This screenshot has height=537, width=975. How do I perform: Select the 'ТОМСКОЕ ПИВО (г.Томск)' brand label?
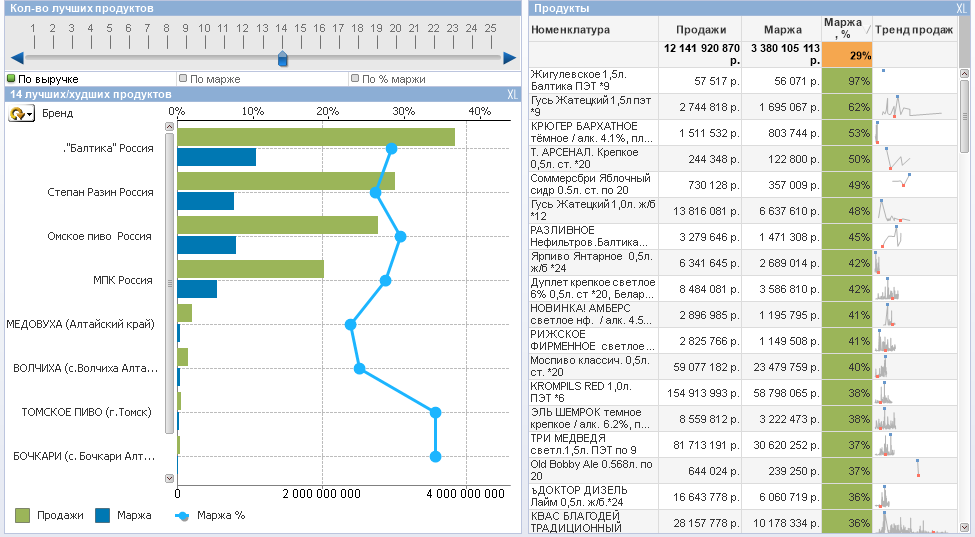pyautogui.click(x=86, y=412)
